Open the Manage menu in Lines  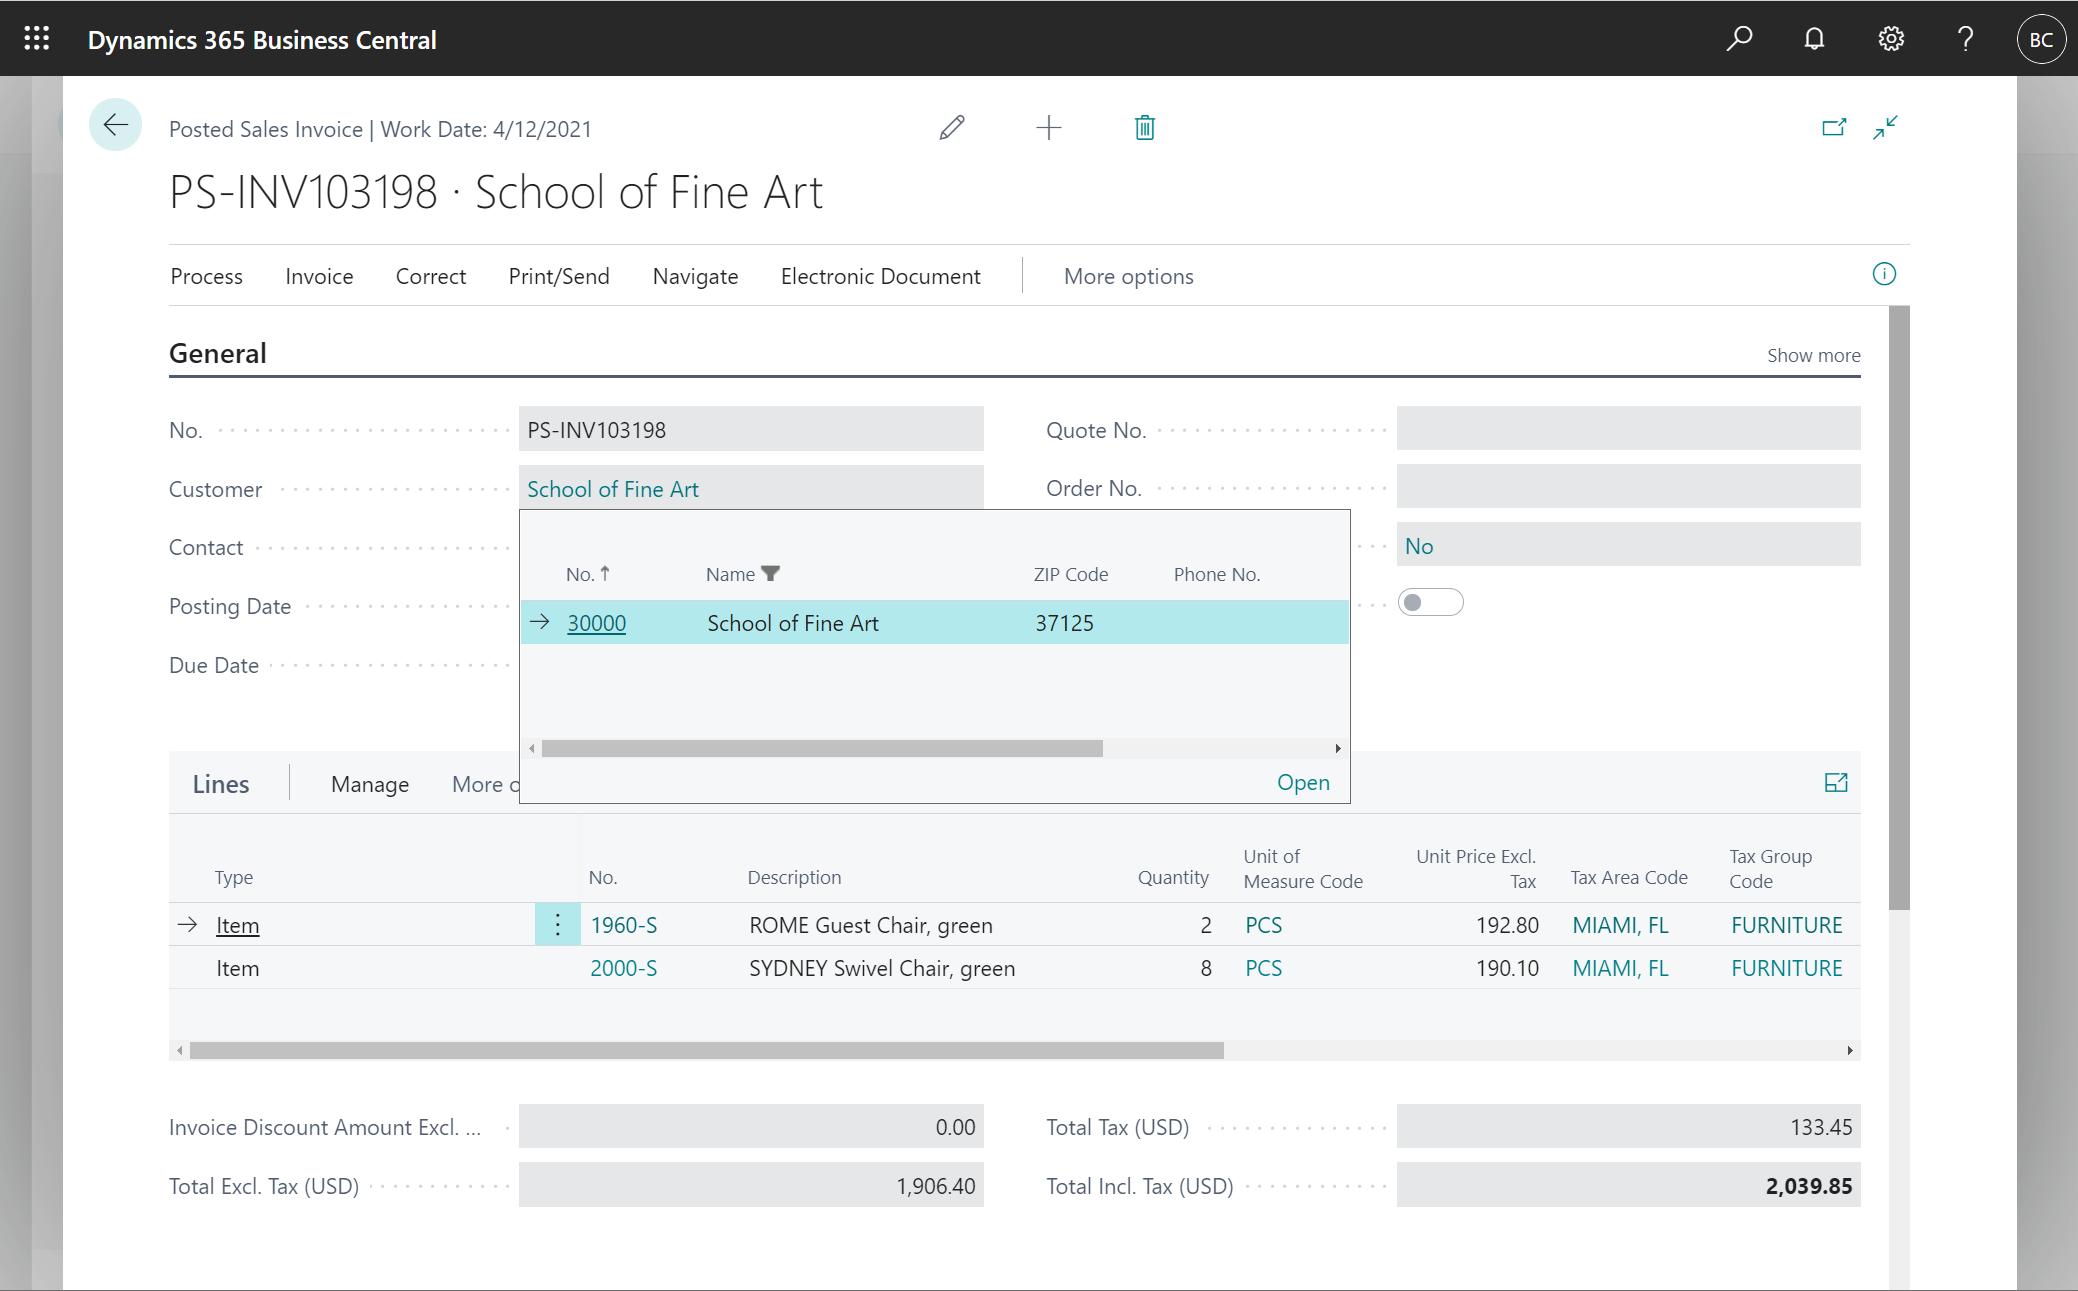[x=370, y=784]
